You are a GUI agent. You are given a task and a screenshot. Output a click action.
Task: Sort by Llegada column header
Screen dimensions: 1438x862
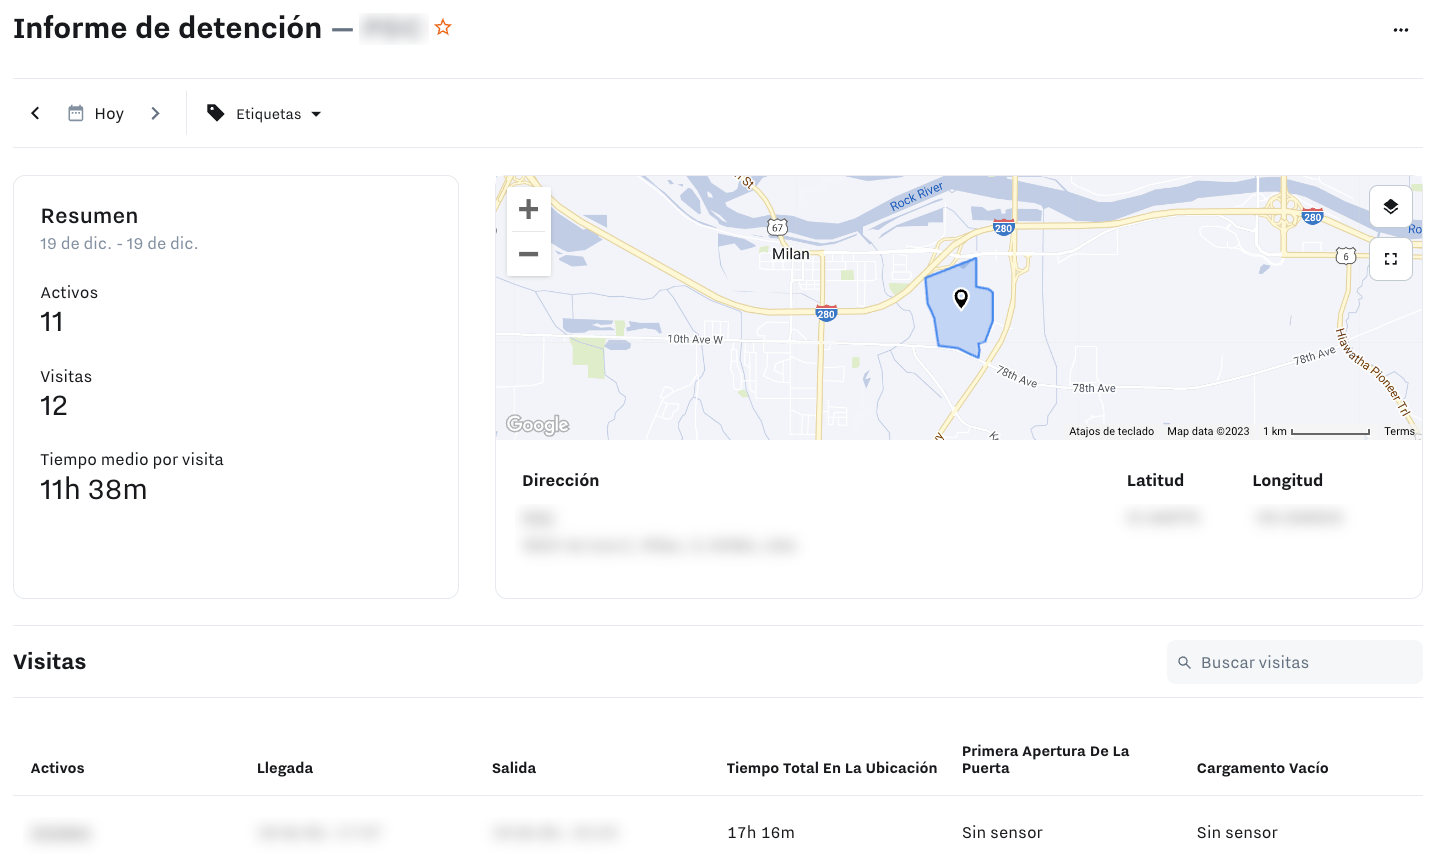[x=285, y=768]
